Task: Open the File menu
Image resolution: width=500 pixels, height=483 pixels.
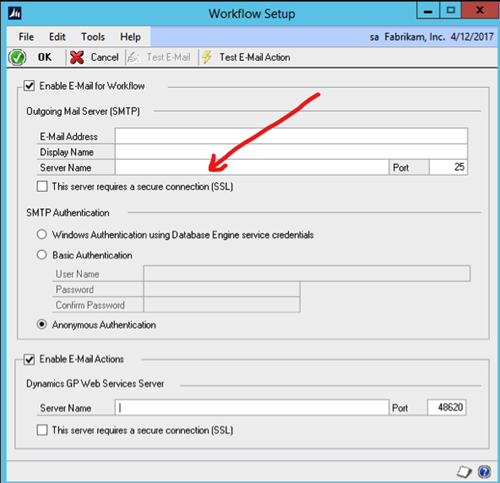Action: [26, 37]
